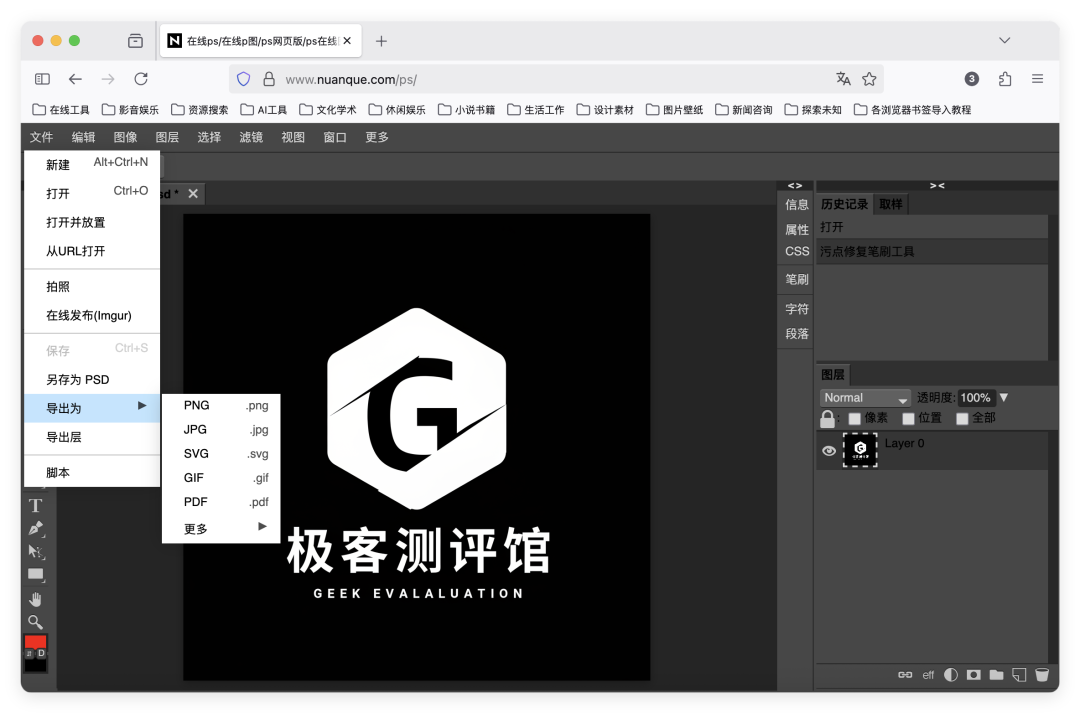1080x713 pixels.
Task: Check the 像素 lock checkbox
Action: click(x=855, y=419)
